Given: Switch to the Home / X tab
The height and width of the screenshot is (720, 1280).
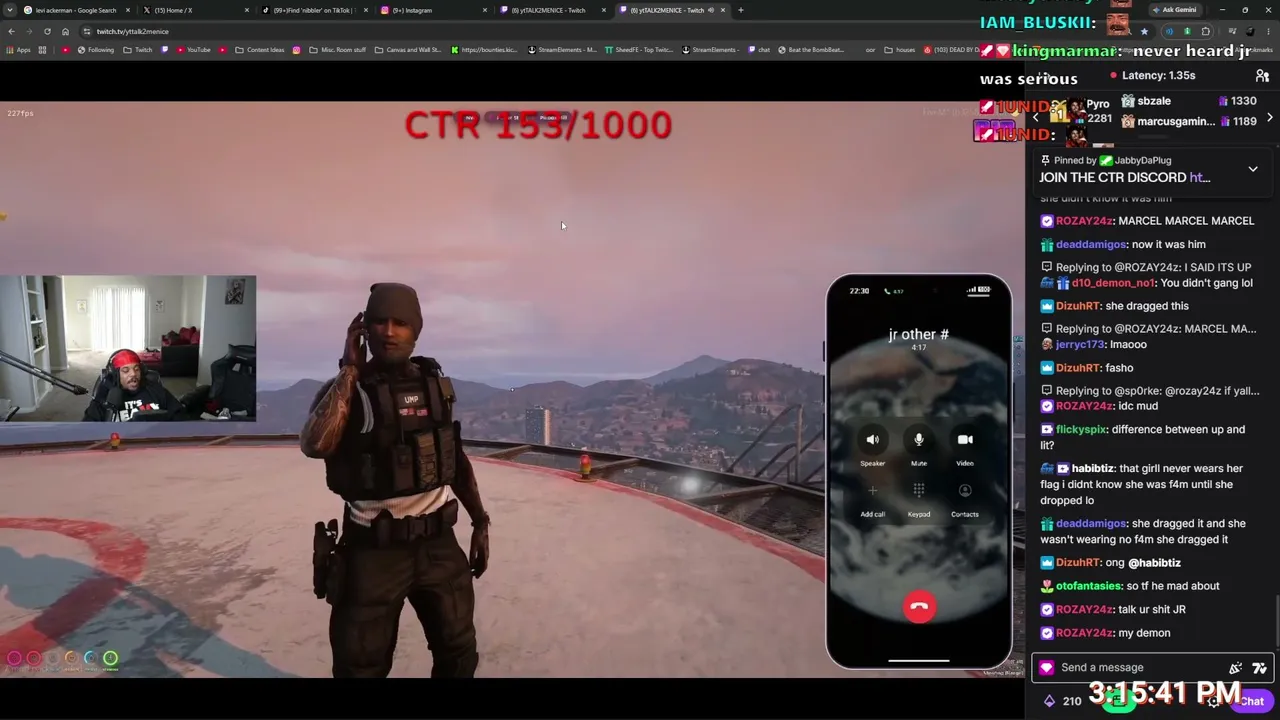Looking at the screenshot, I should pyautogui.click(x=195, y=10).
